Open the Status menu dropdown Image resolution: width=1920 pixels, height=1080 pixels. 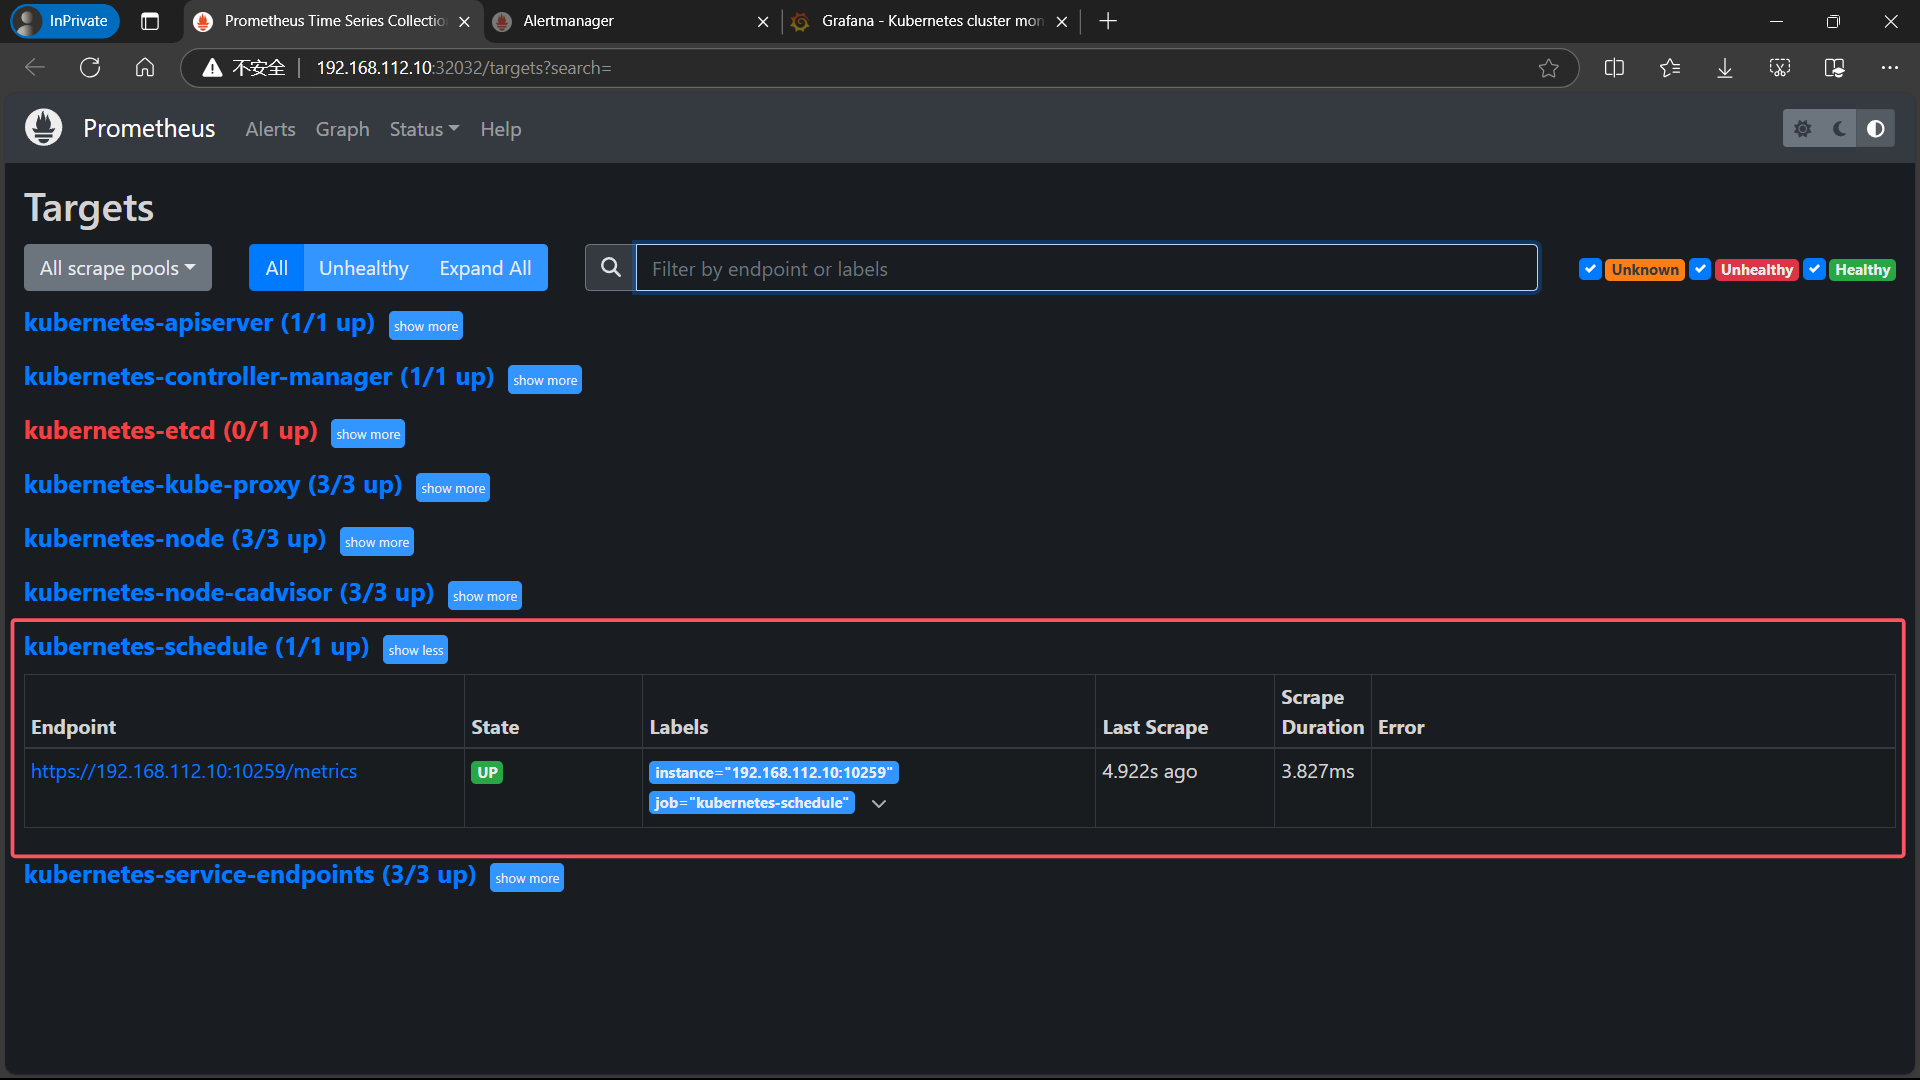pyautogui.click(x=424, y=129)
